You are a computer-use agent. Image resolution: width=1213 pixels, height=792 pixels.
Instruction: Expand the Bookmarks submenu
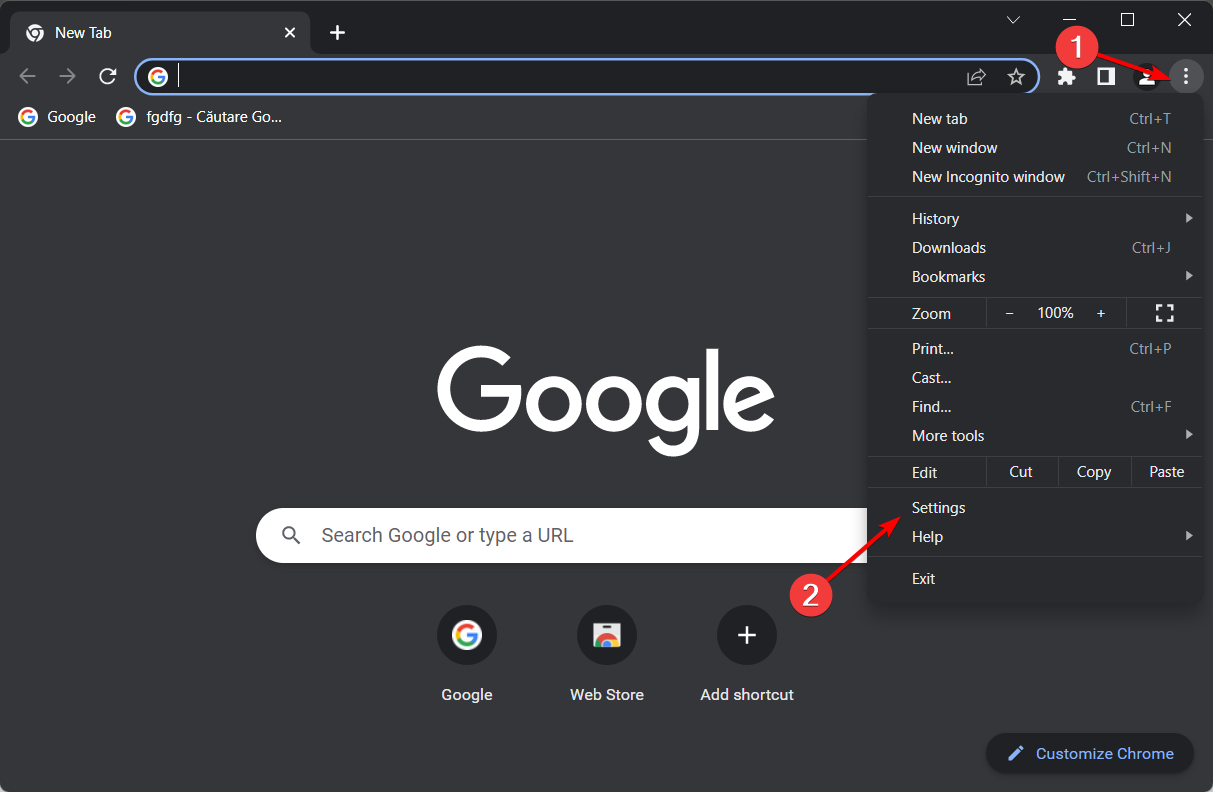point(1035,276)
